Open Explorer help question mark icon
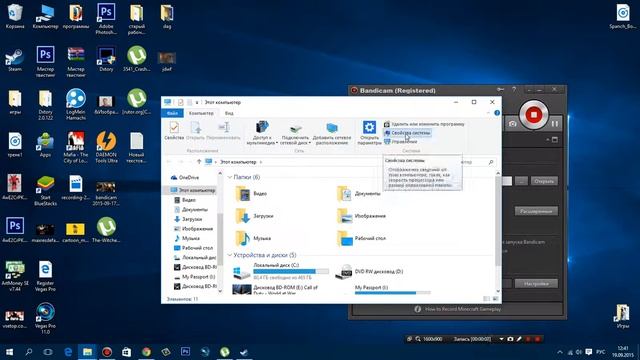640x360 pixels. coord(497,113)
